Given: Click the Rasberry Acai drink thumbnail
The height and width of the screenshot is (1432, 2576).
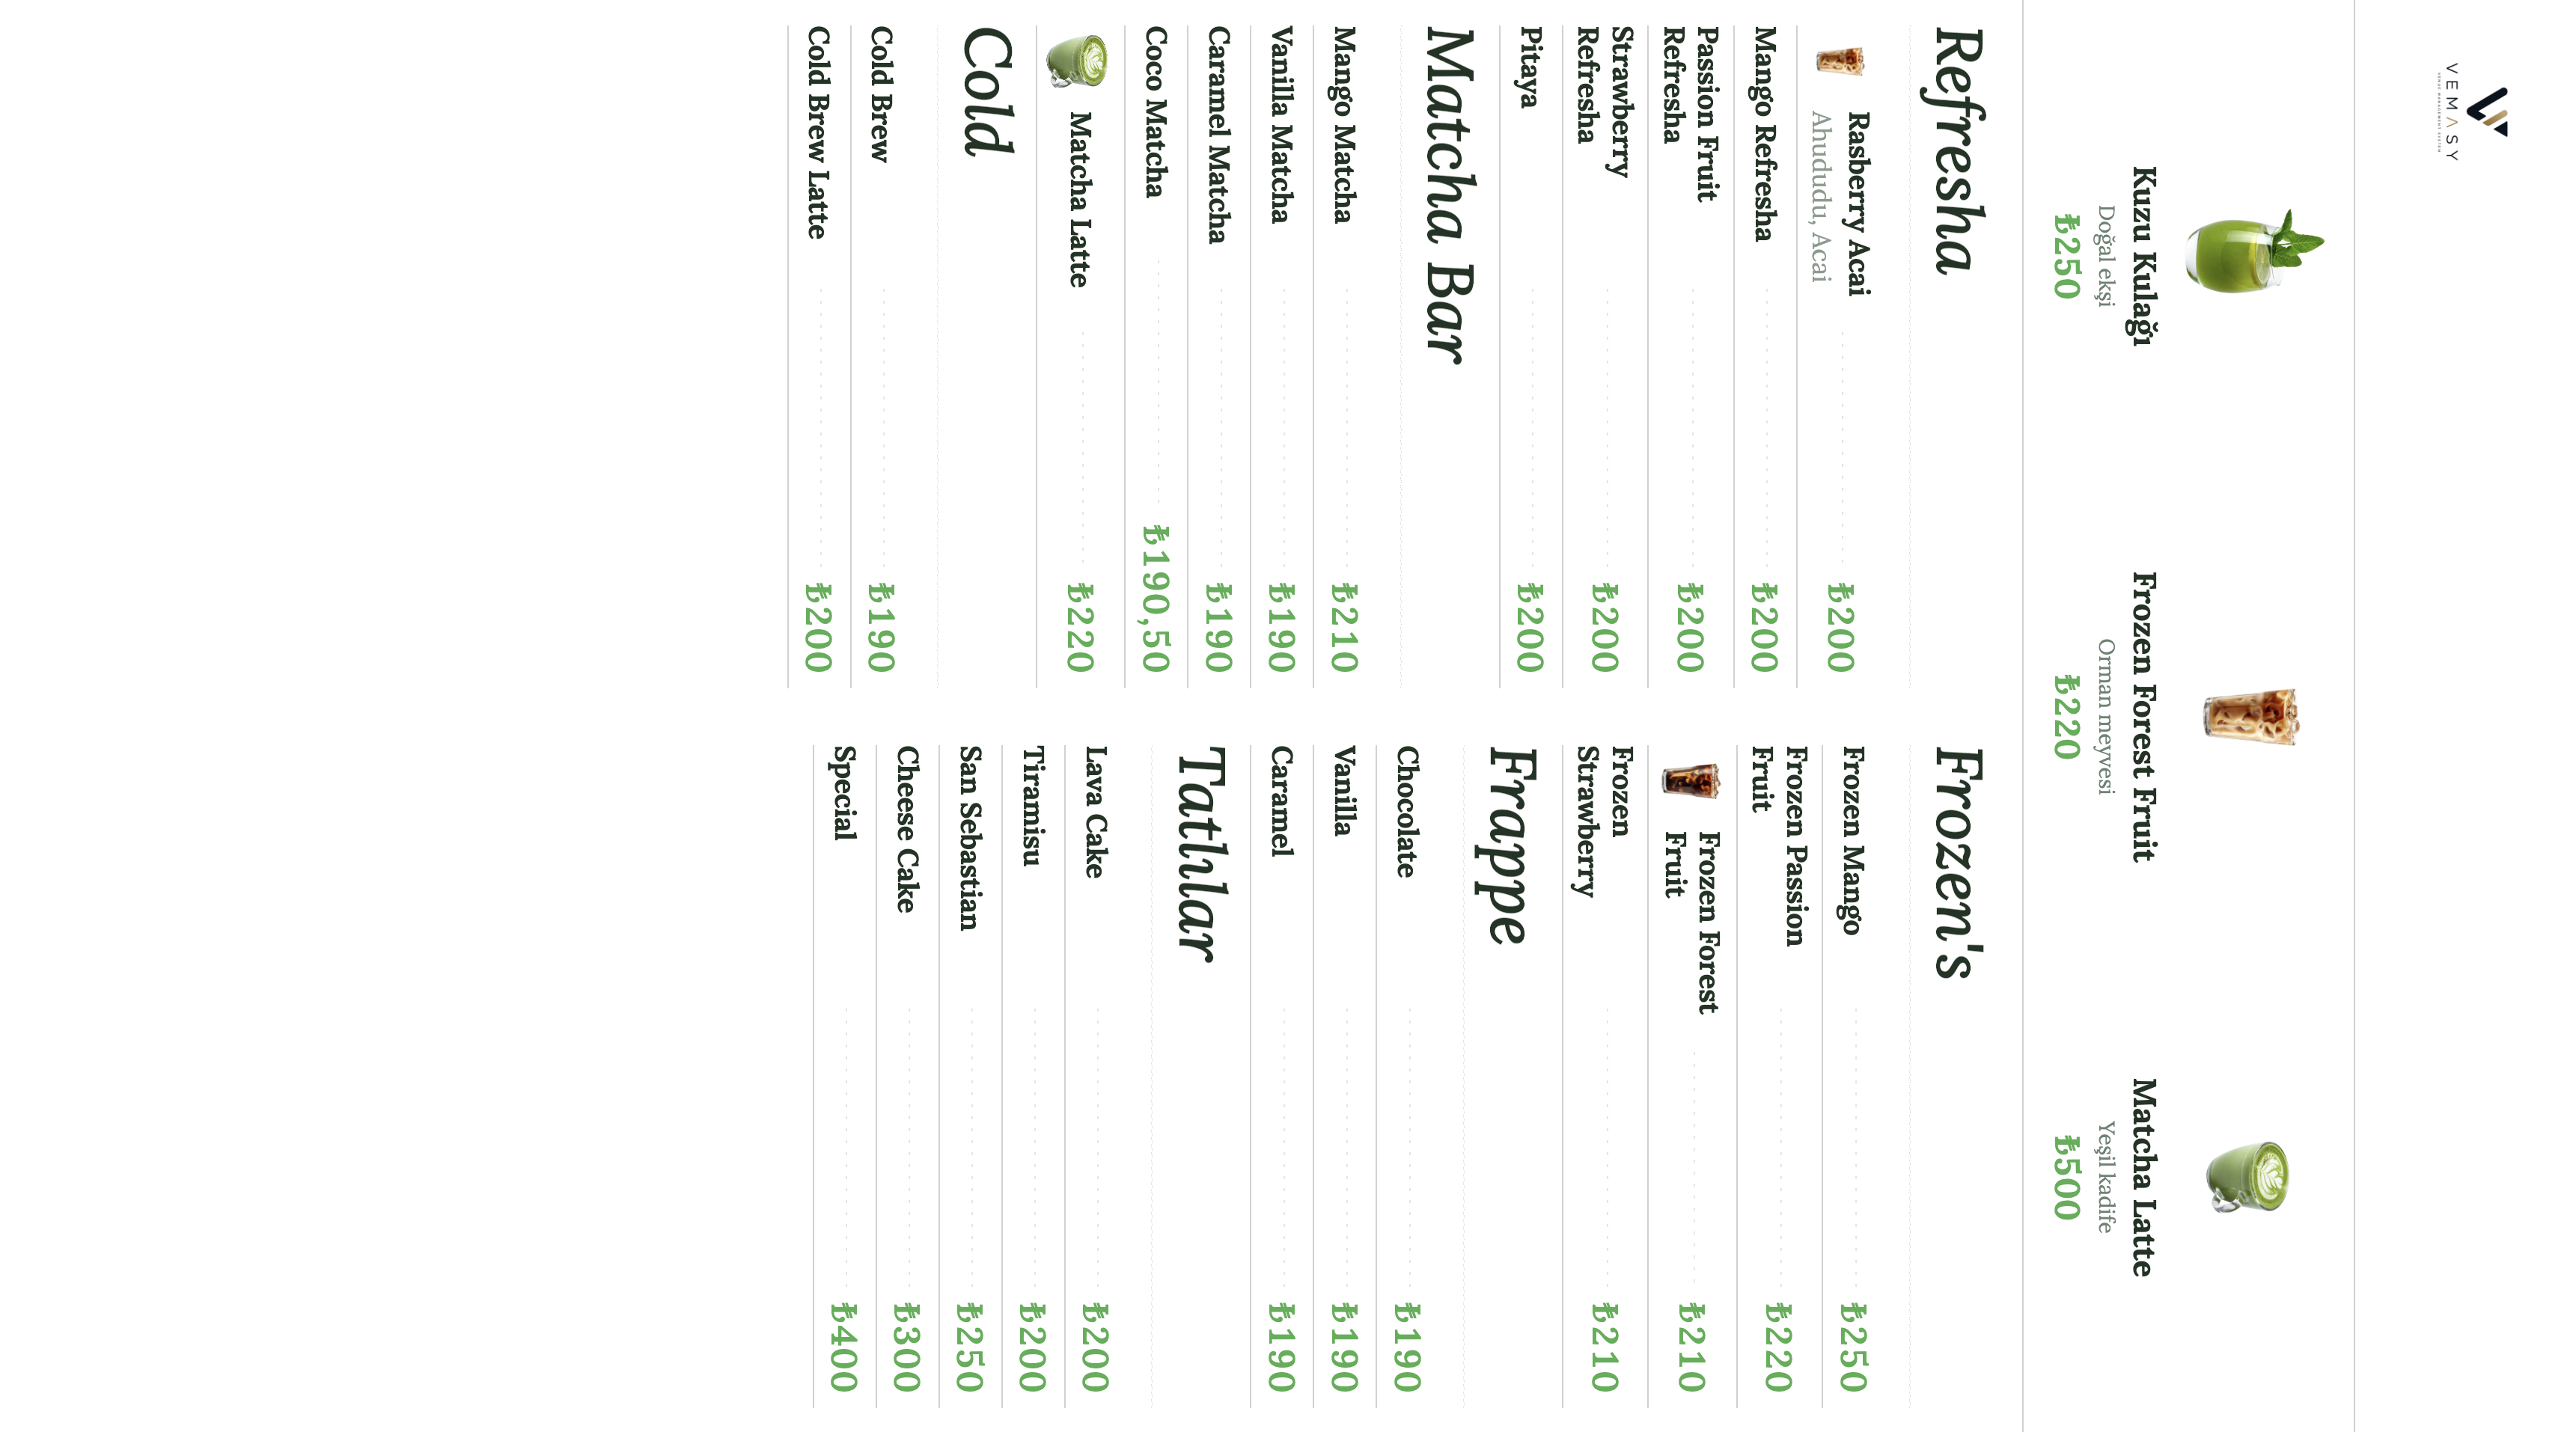Looking at the screenshot, I should coord(1840,62).
